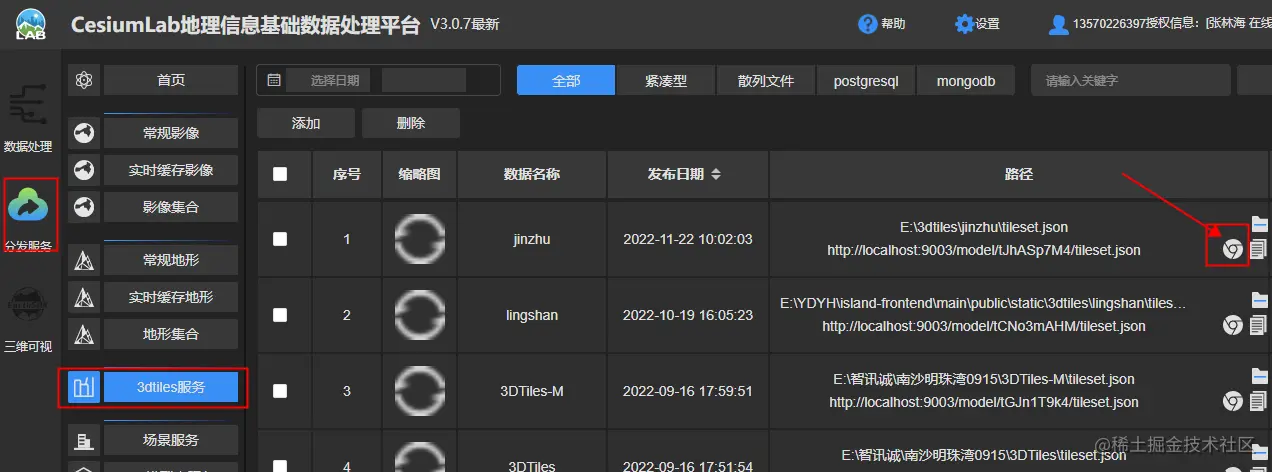Click the 常规地形 terrain icon
This screenshot has width=1272, height=472.
pos(84,260)
